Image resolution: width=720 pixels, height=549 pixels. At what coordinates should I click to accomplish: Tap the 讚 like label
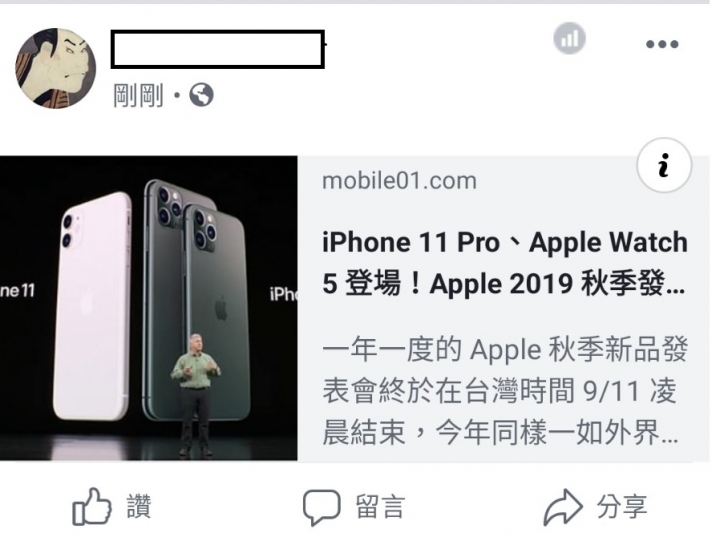click(x=139, y=506)
